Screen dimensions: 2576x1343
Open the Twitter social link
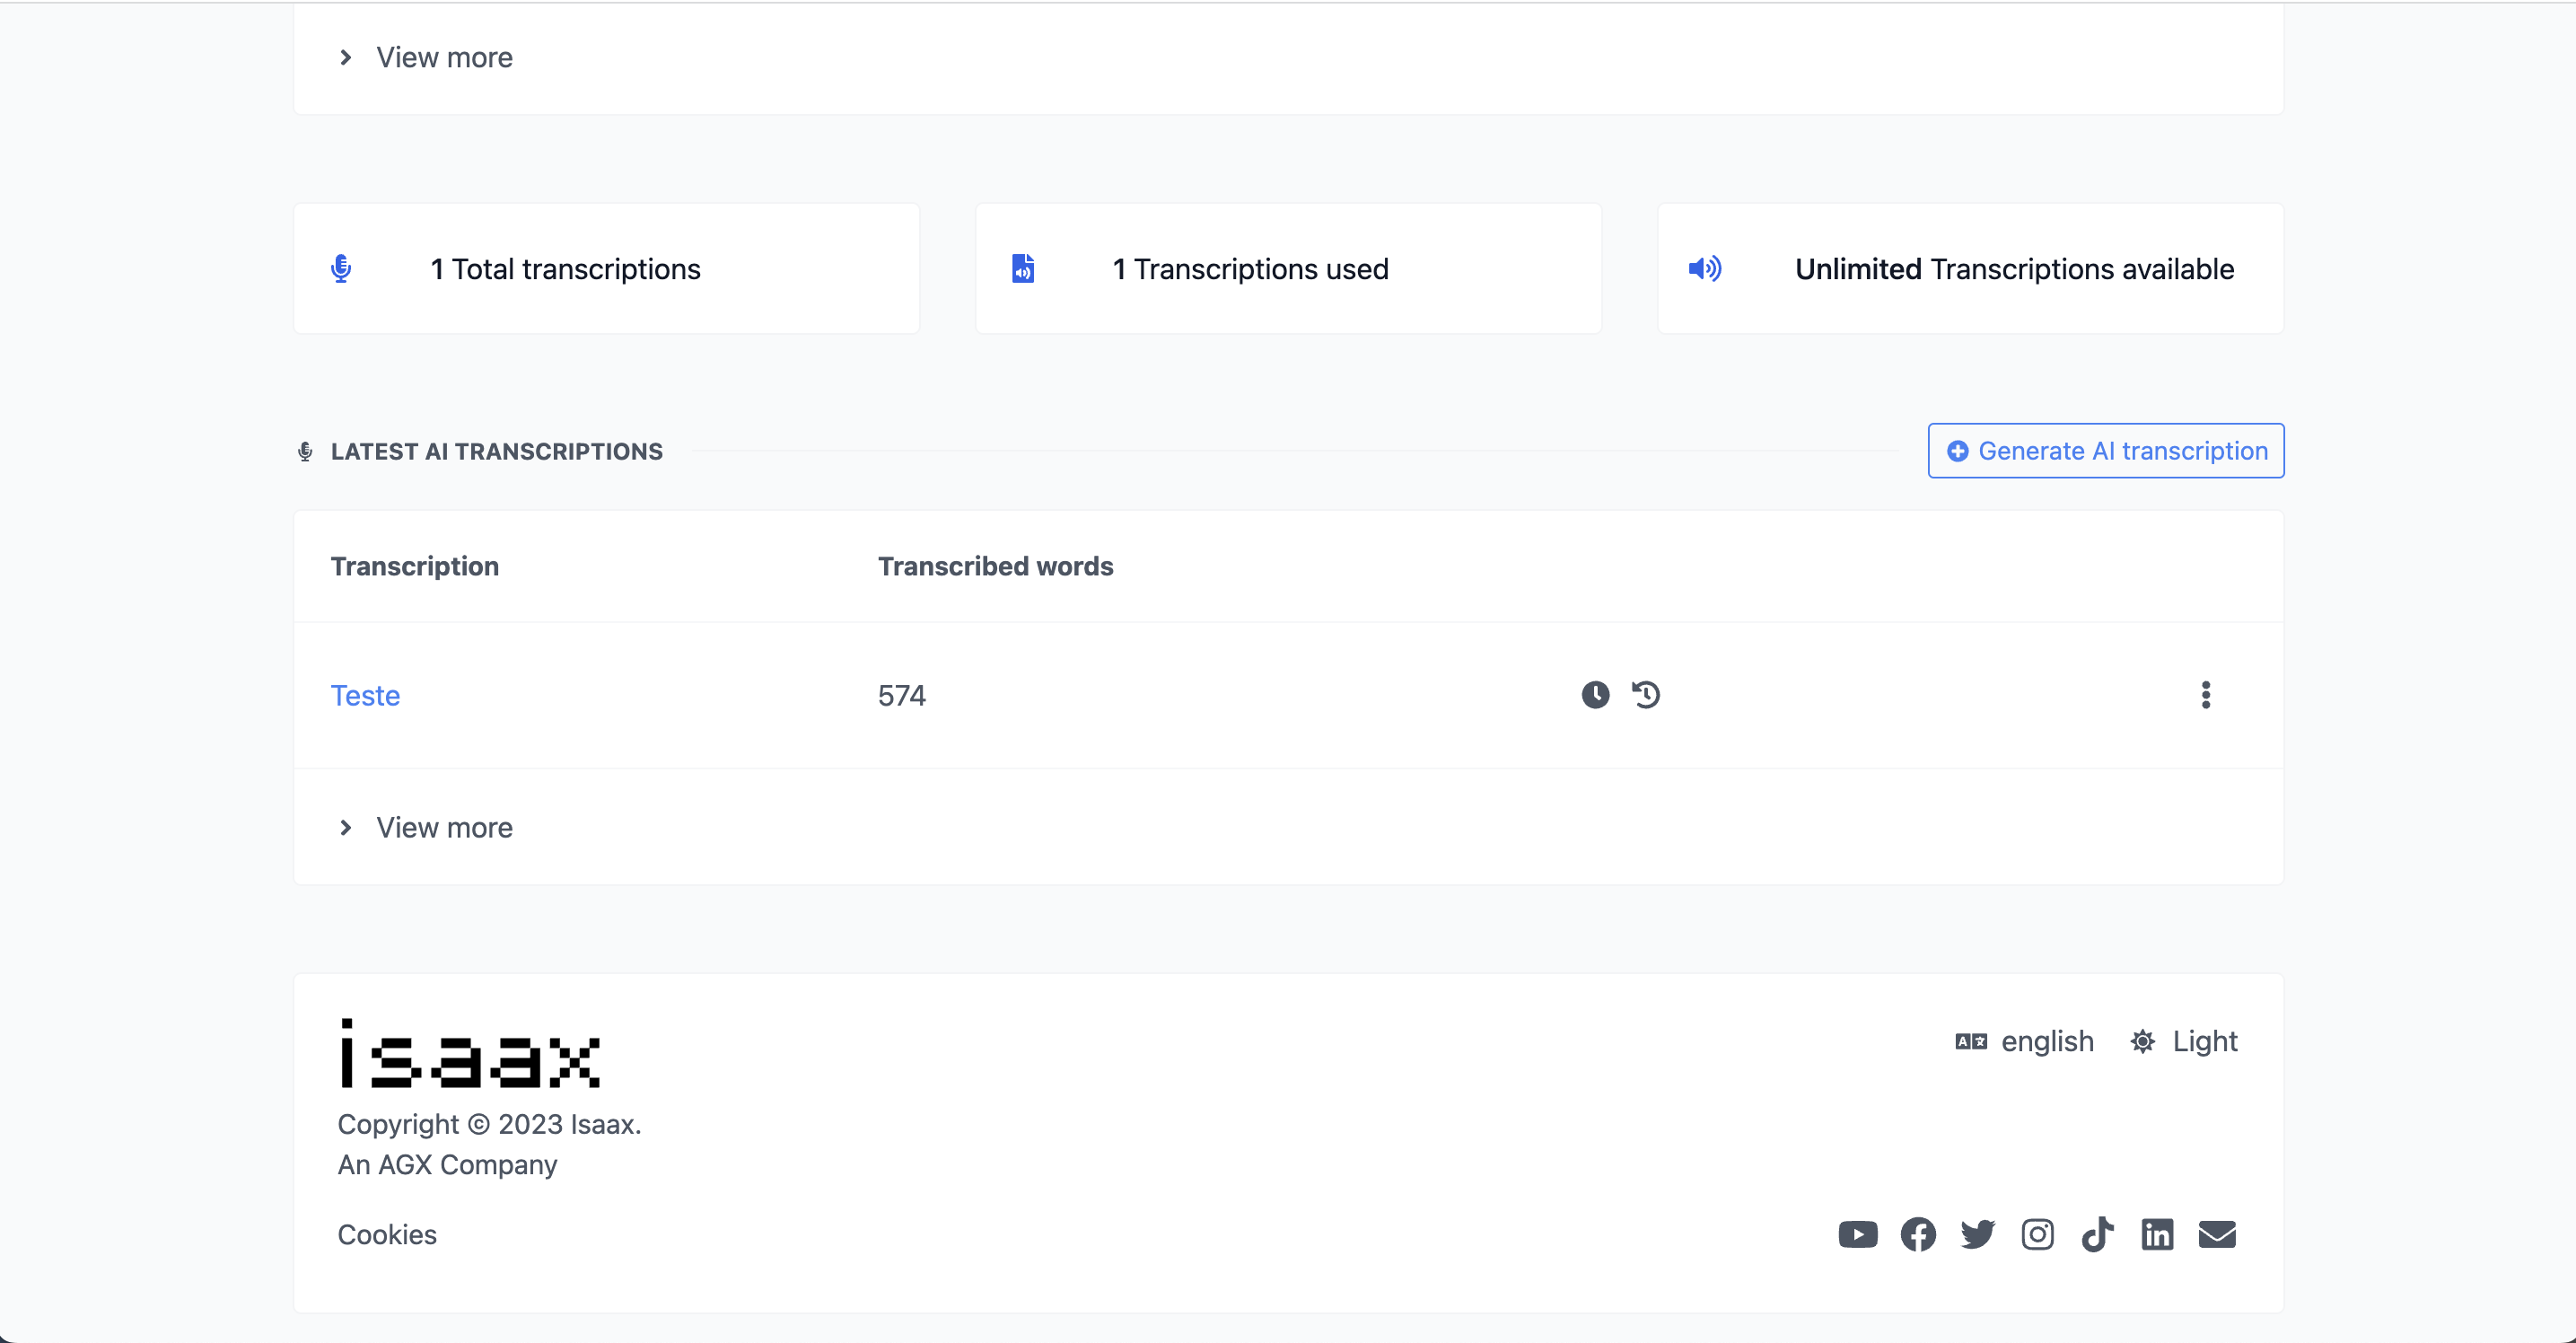click(x=1977, y=1235)
